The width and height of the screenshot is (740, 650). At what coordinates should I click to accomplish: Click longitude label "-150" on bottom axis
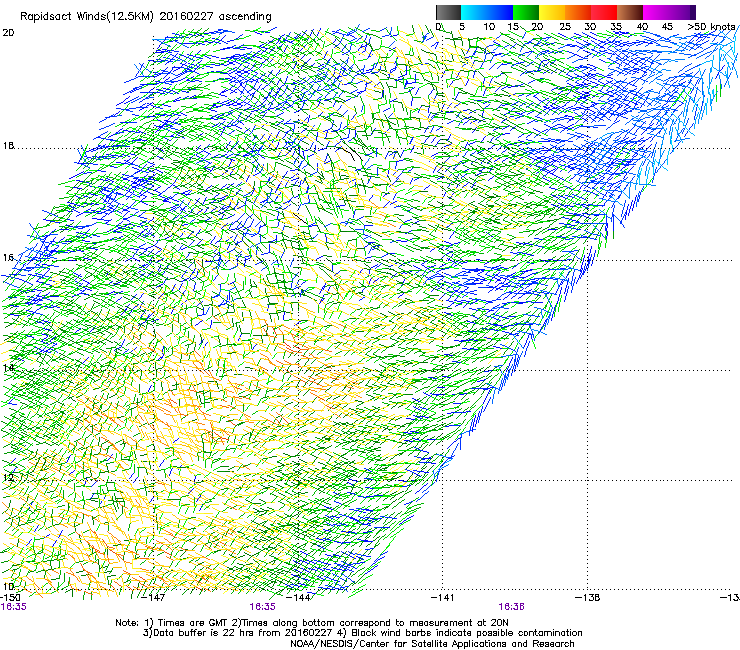click(10, 598)
